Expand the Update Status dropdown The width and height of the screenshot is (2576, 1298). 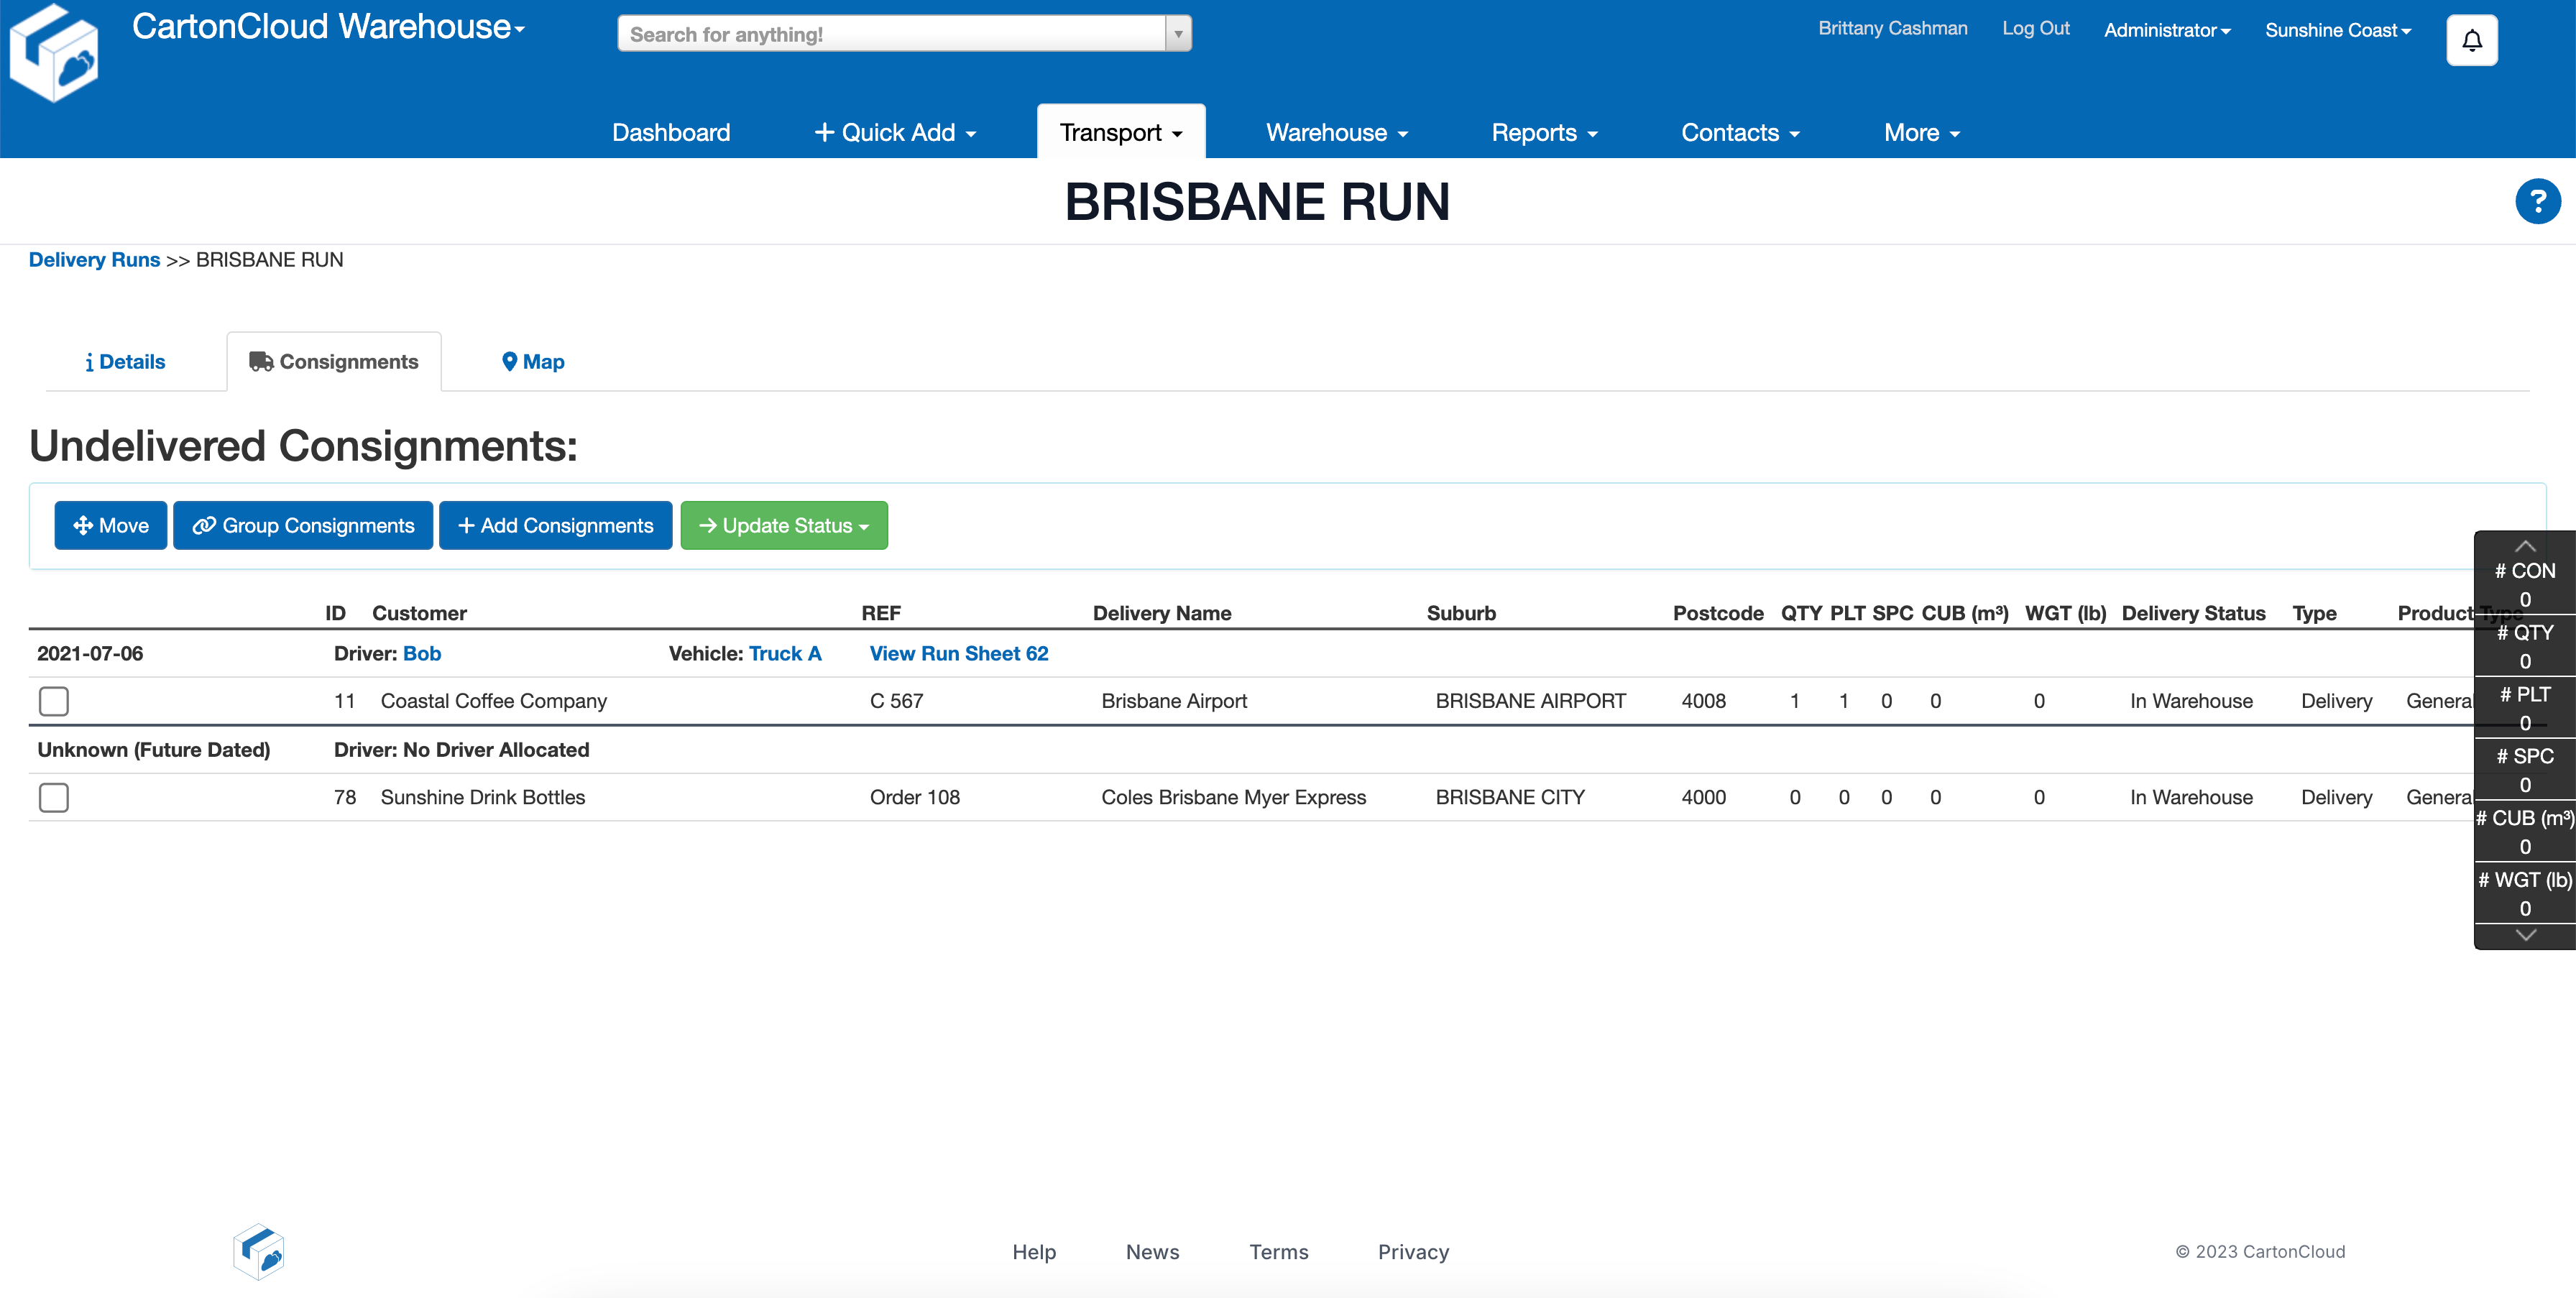pos(784,526)
